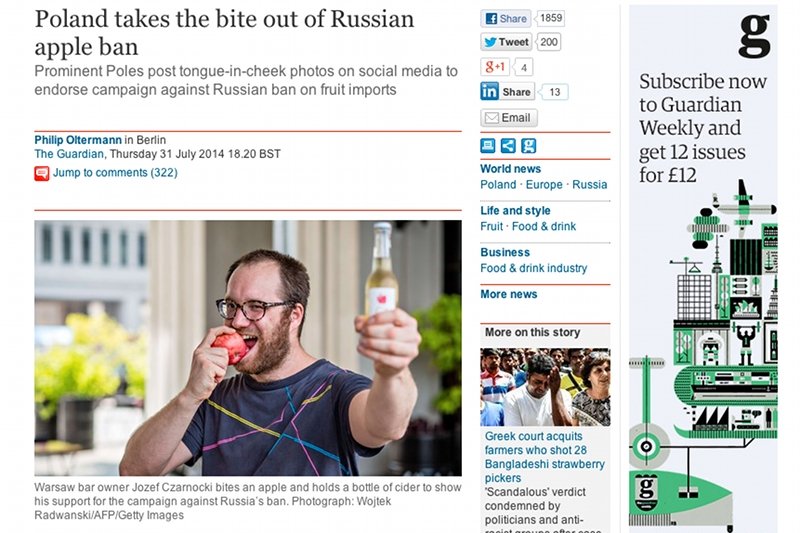Image resolution: width=800 pixels, height=533 pixels.
Task: Click the Google +1 button
Action: tap(495, 67)
